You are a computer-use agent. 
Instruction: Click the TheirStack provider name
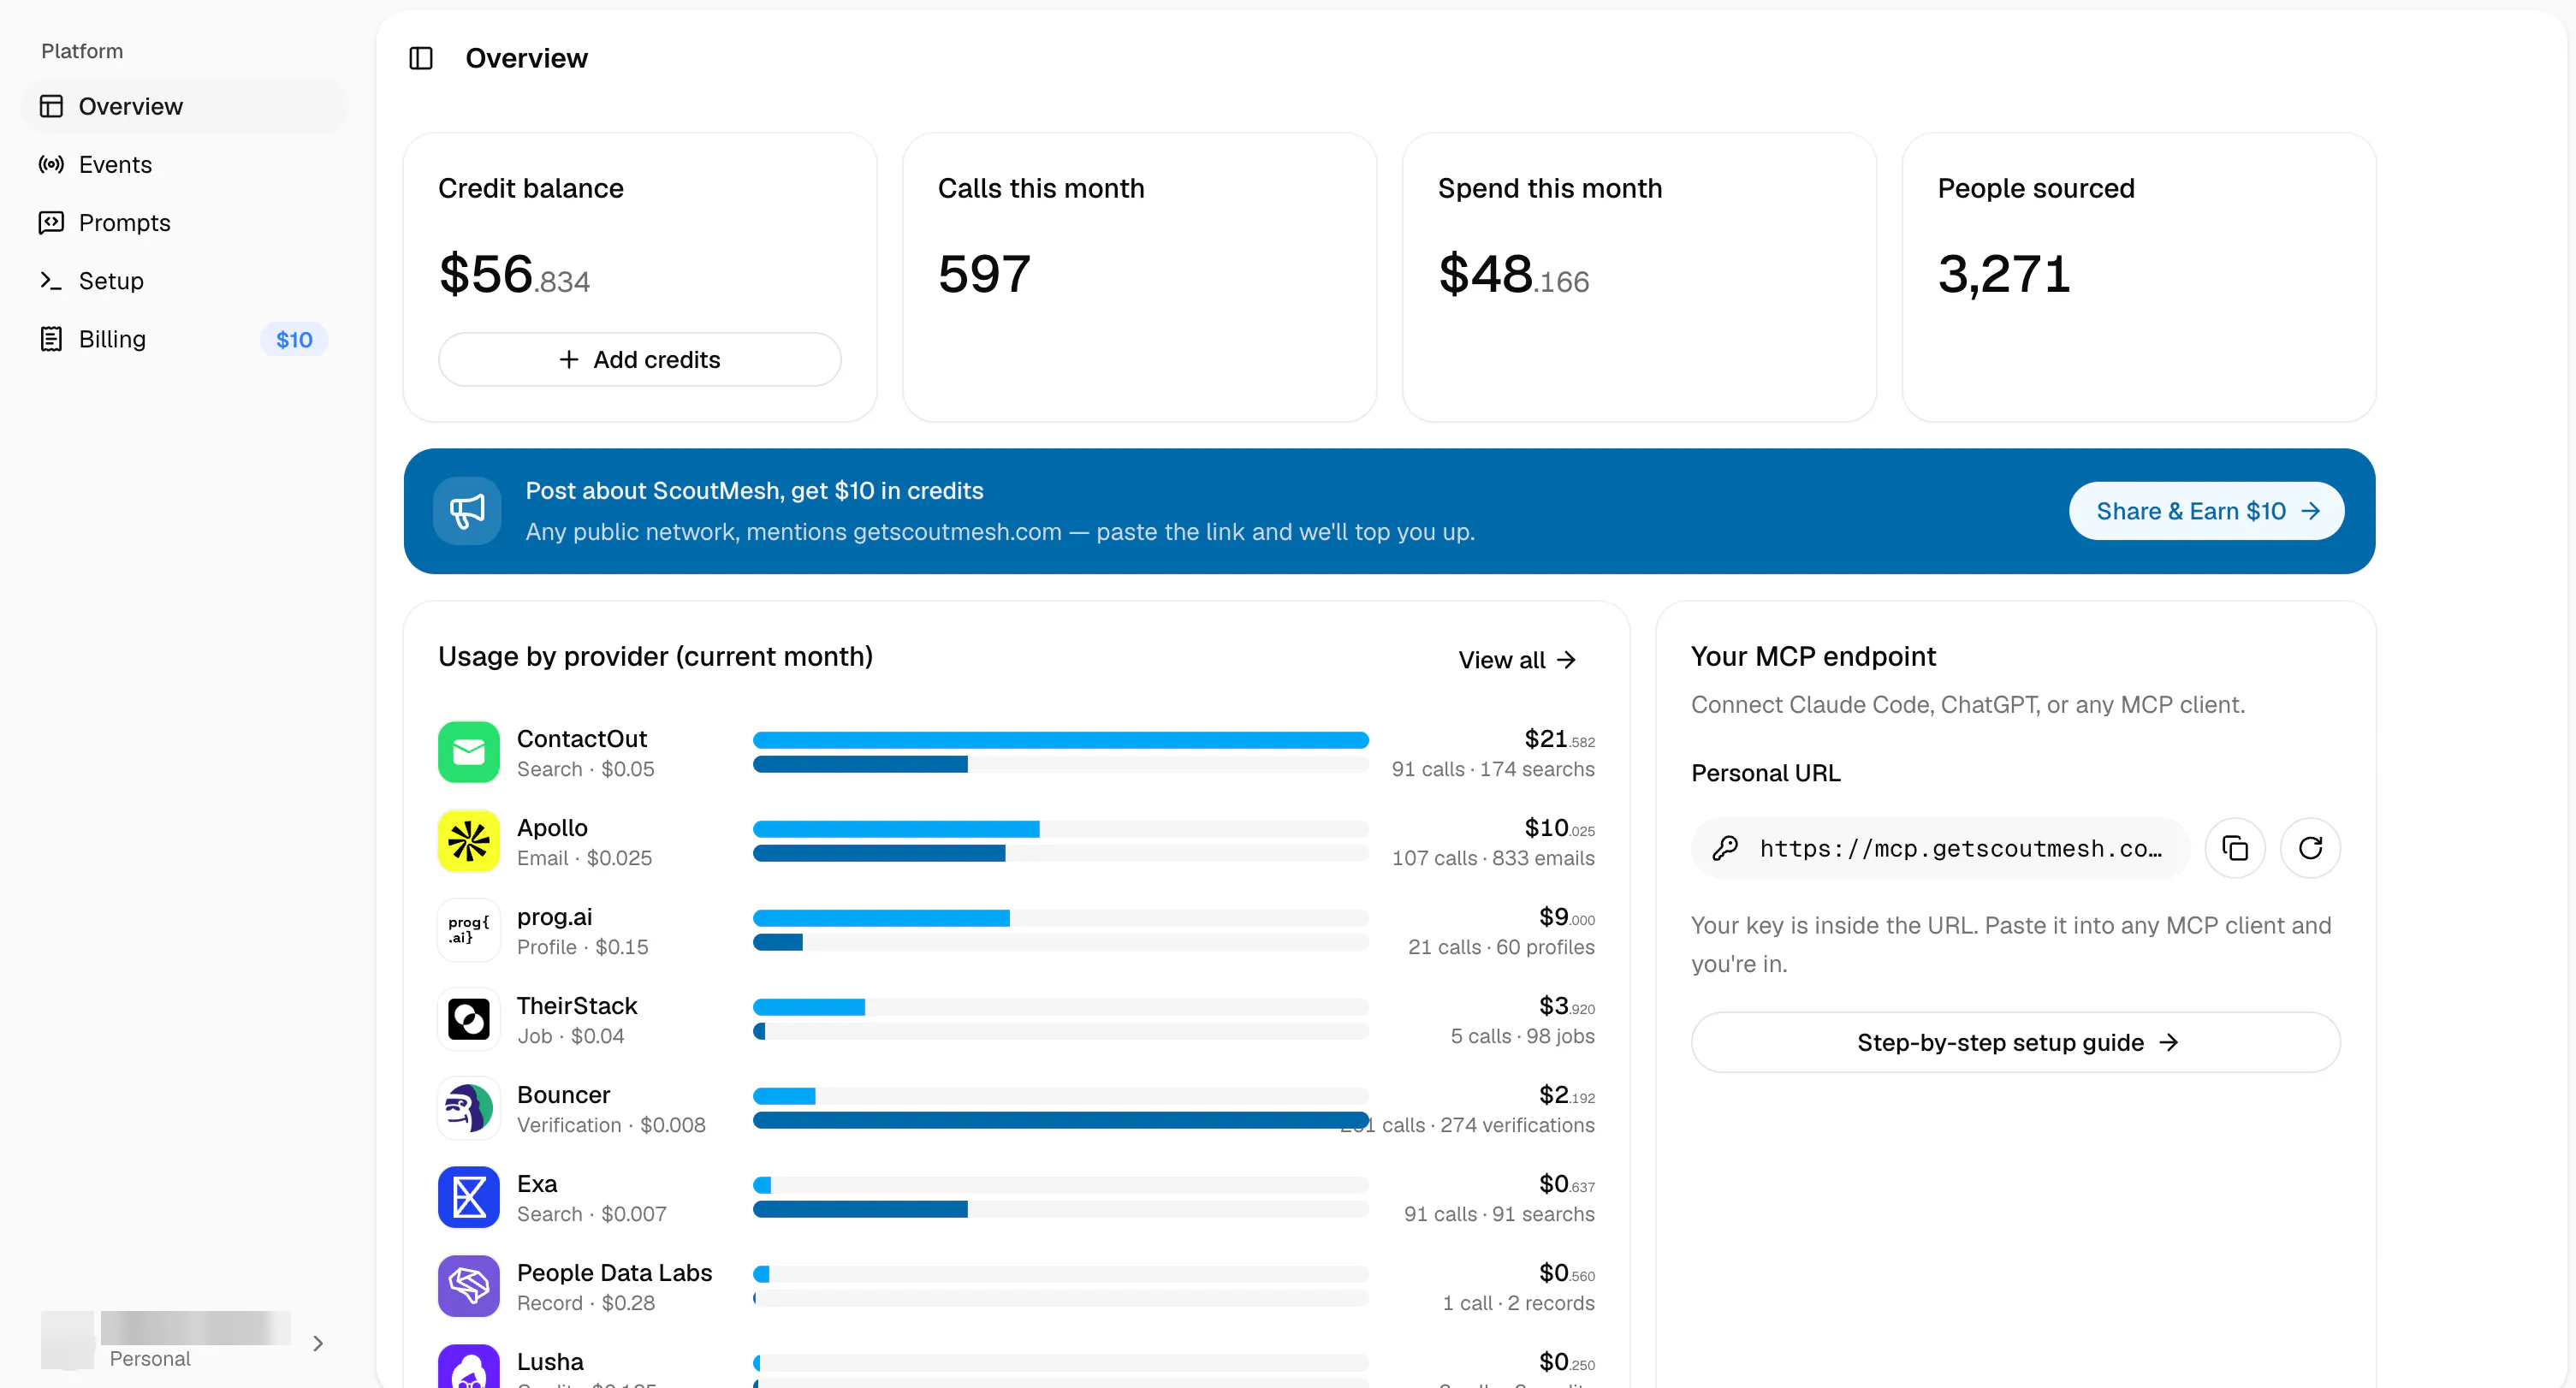pos(577,1006)
